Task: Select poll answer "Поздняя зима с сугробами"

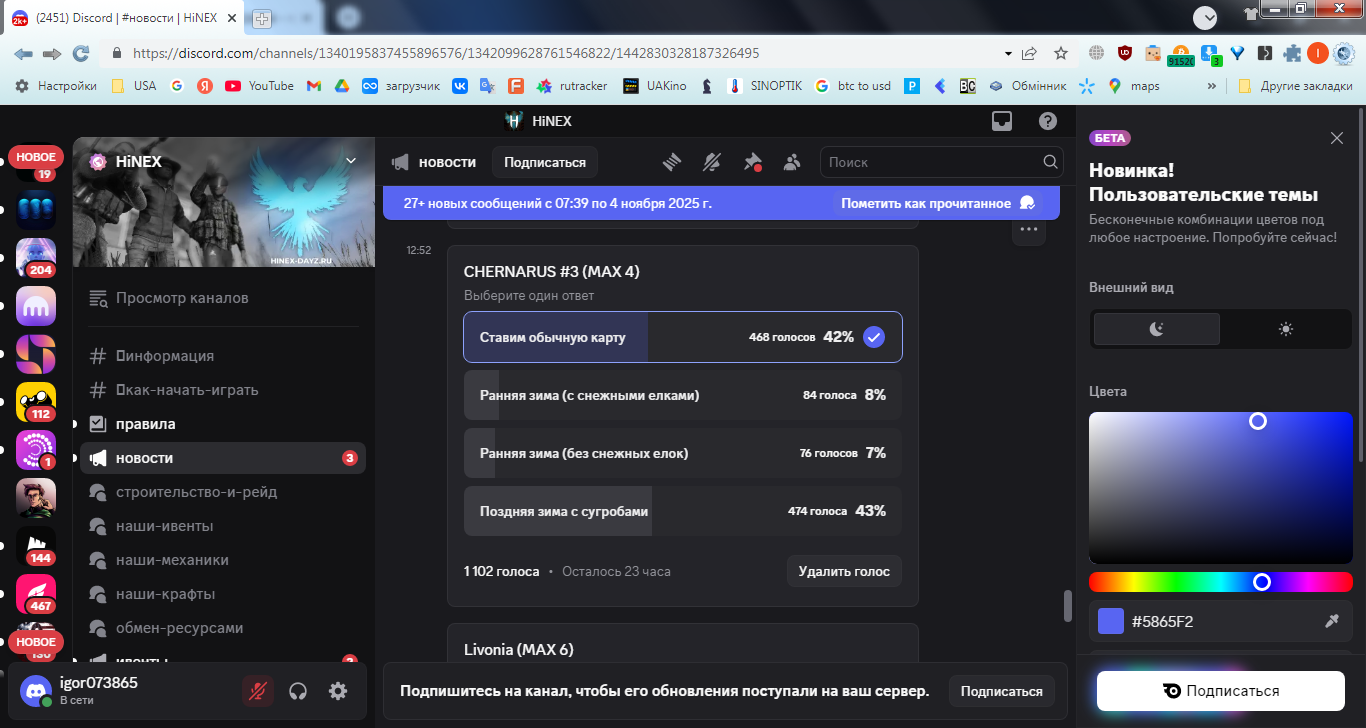Action: coord(683,511)
